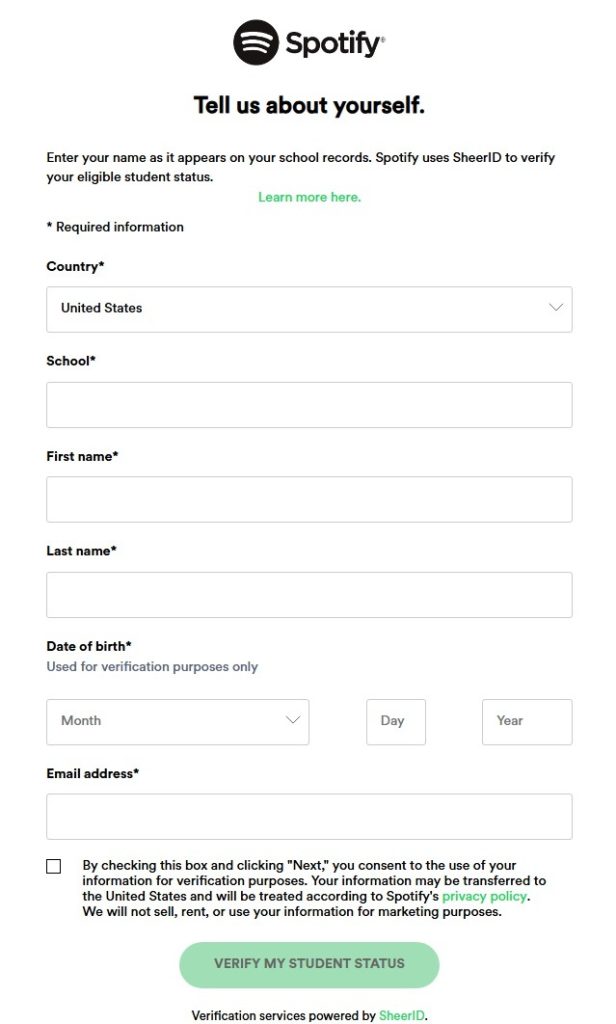616x1024 pixels.
Task: Expand the Month dropdown
Action: [177, 721]
